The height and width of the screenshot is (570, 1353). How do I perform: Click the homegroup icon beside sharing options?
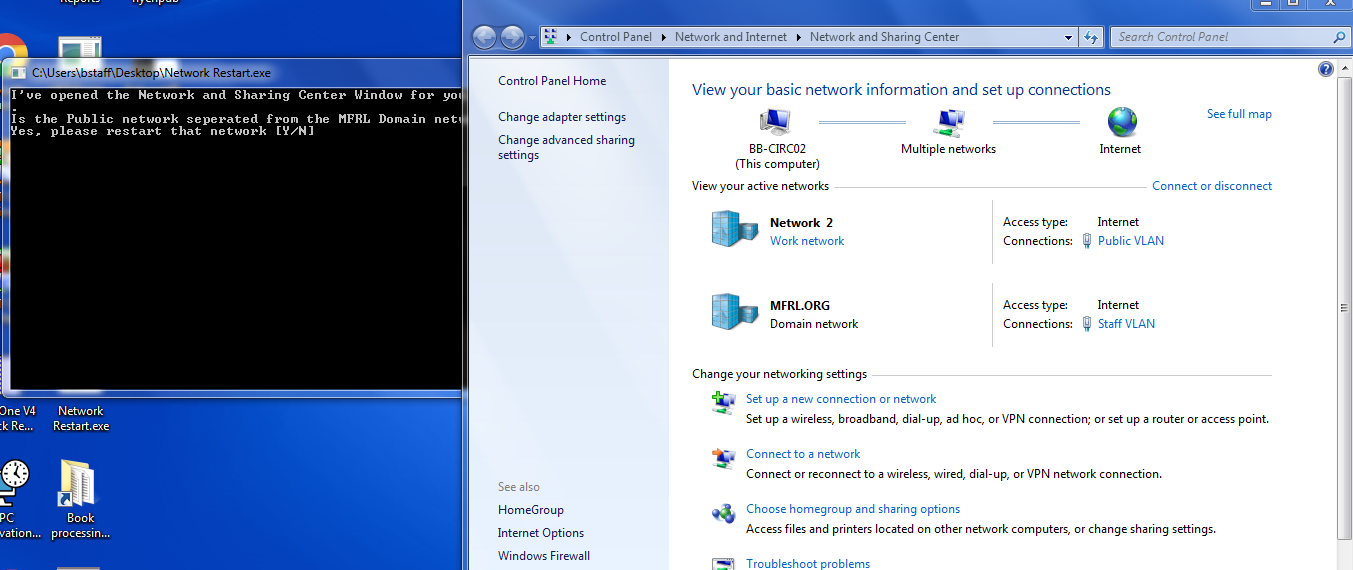click(723, 513)
